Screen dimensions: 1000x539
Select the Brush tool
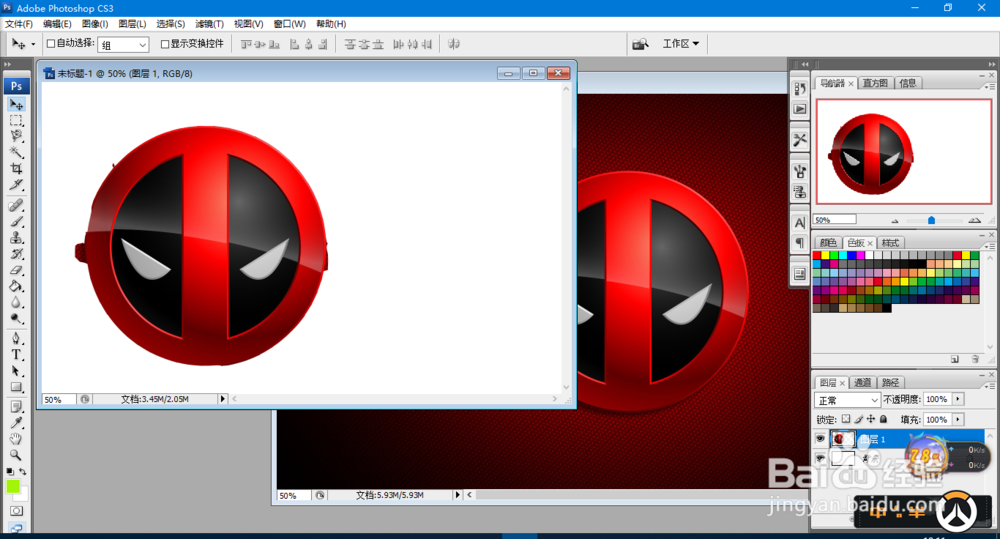click(17, 221)
